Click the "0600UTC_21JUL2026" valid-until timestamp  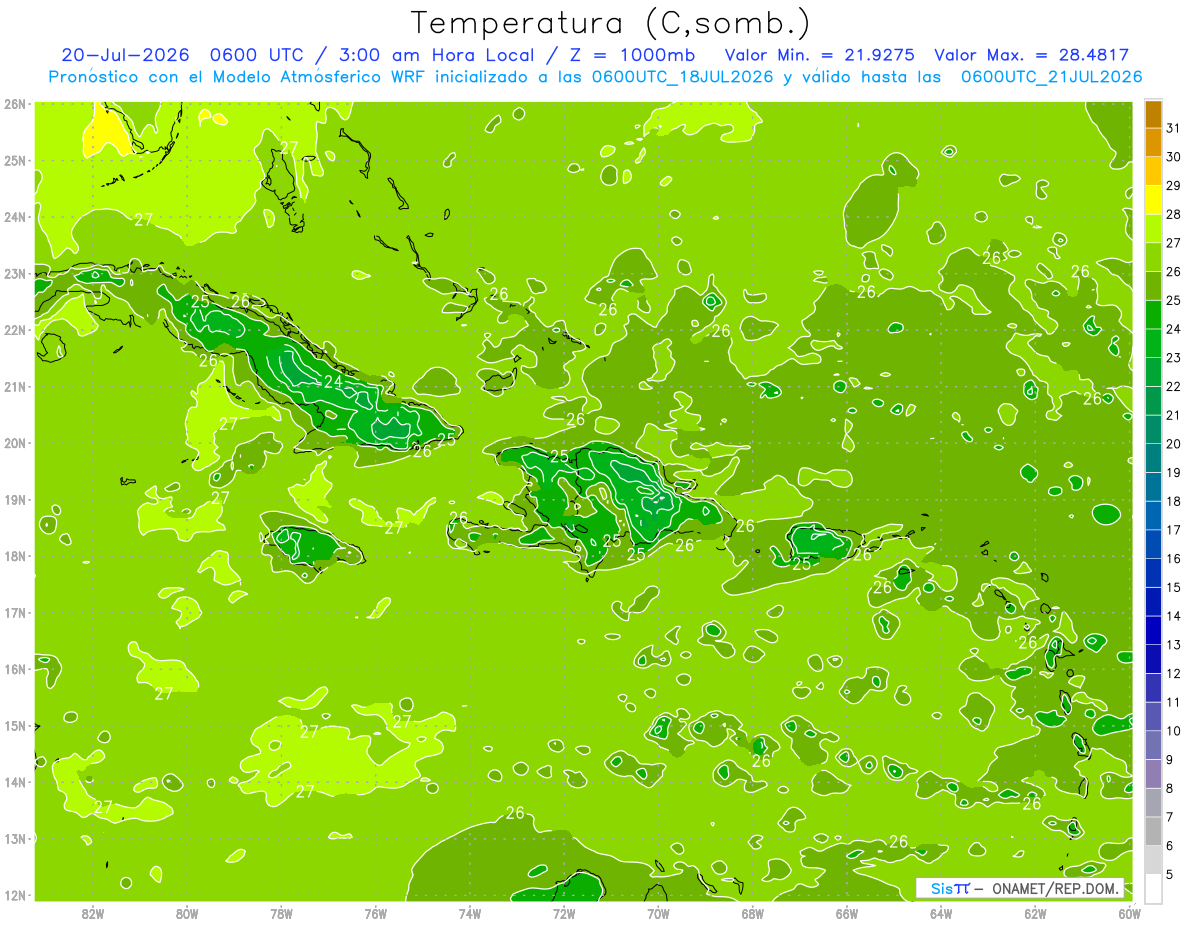click(1051, 77)
